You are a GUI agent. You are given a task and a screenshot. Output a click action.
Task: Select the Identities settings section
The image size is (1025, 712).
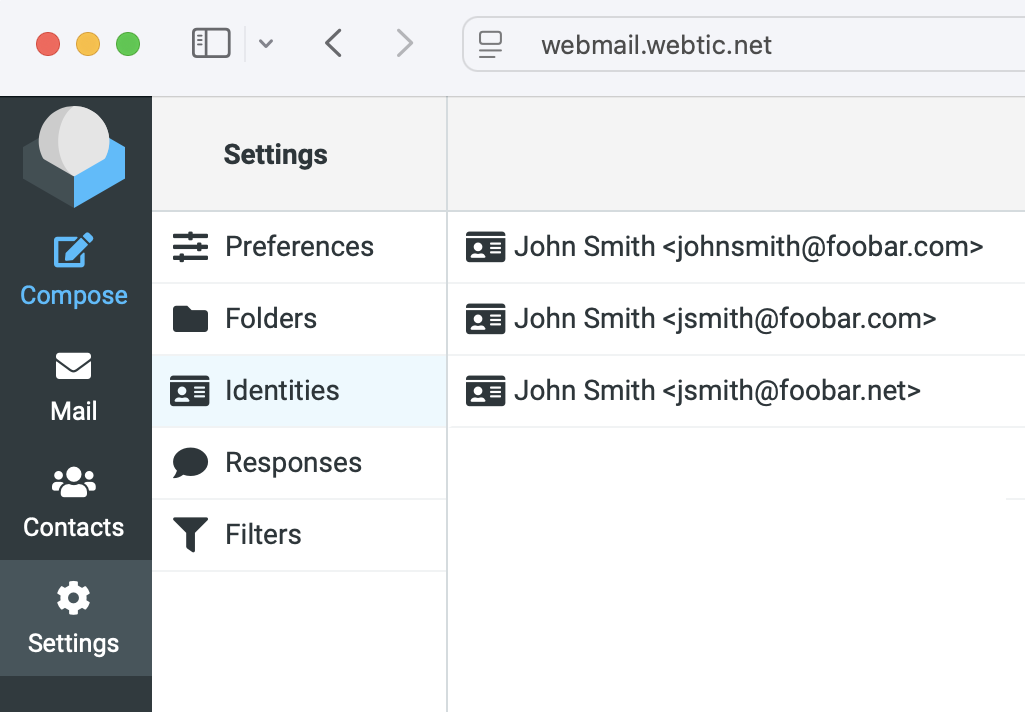(299, 391)
